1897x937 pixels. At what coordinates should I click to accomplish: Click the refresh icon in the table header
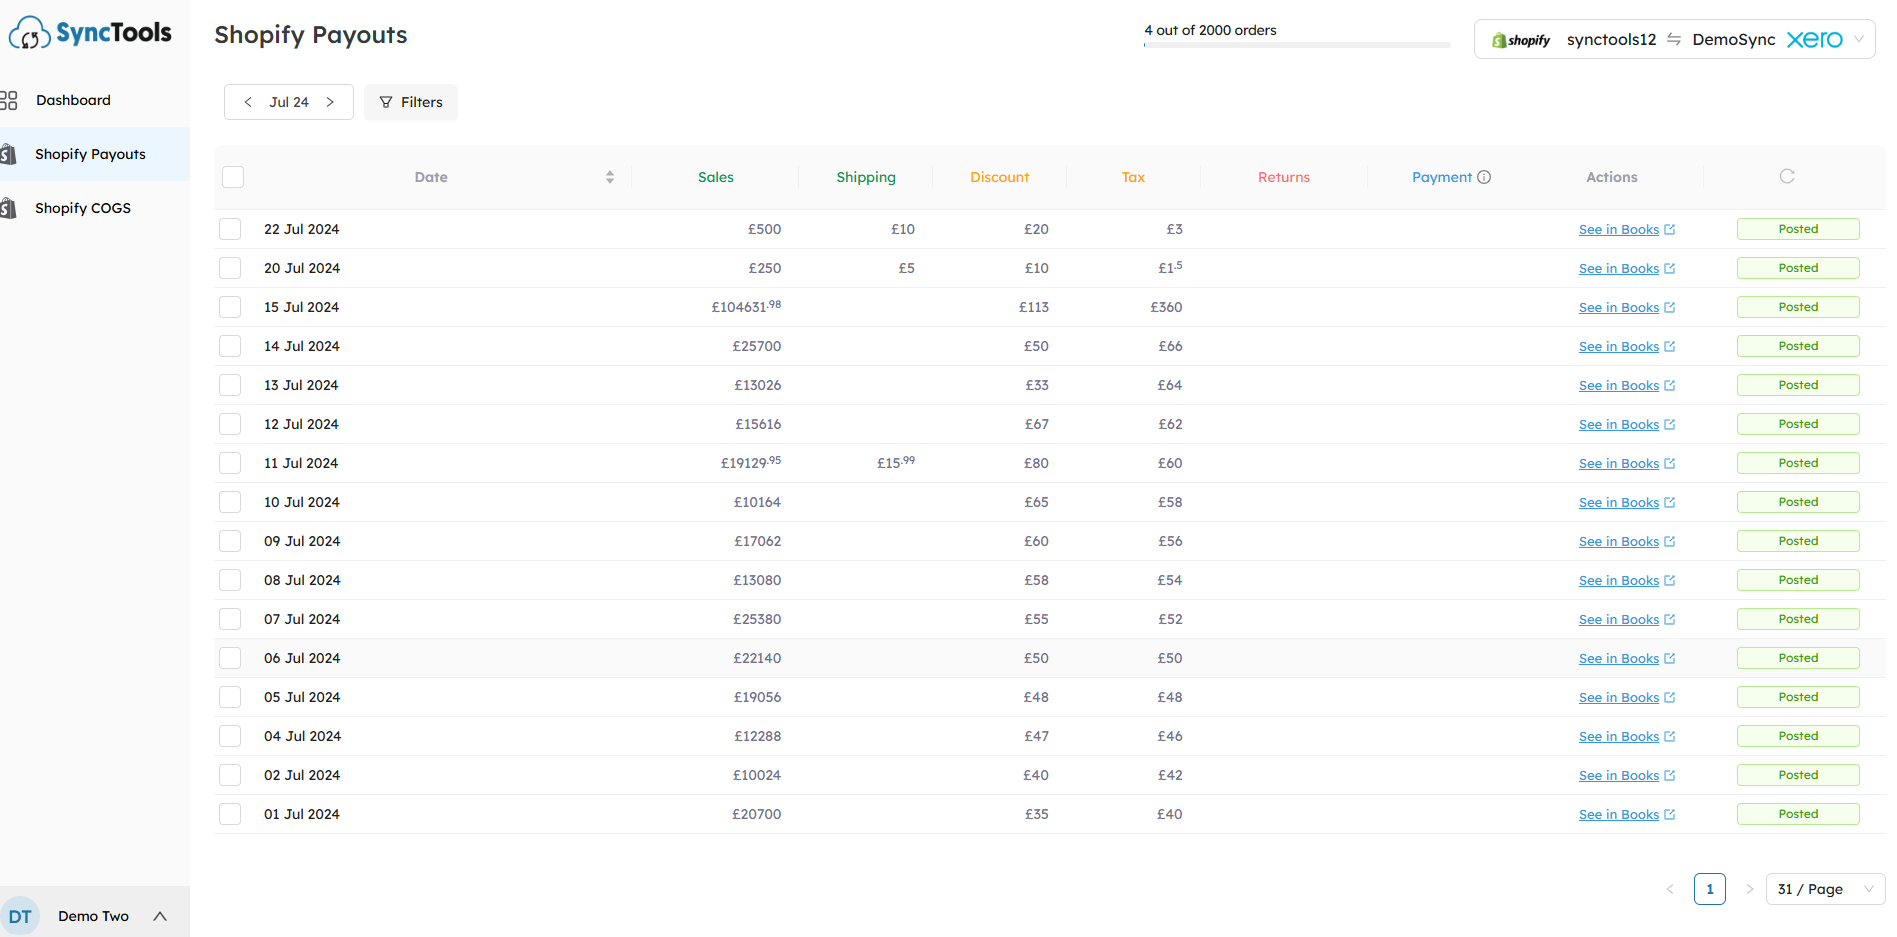pyautogui.click(x=1787, y=176)
